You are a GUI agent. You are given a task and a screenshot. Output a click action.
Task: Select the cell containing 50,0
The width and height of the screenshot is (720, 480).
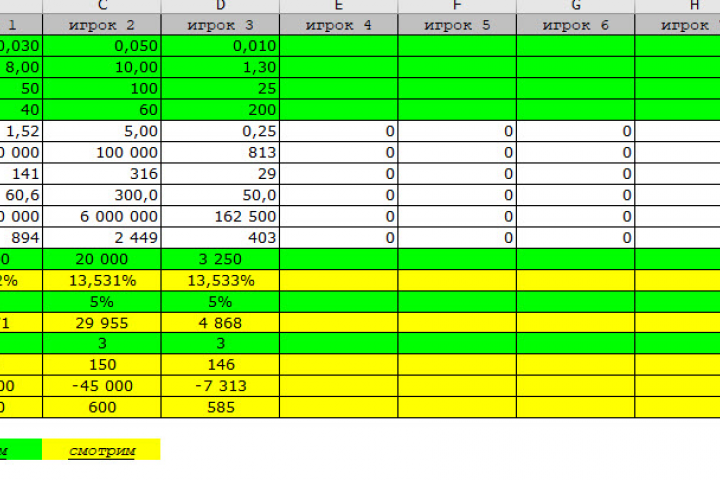pyautogui.click(x=220, y=195)
